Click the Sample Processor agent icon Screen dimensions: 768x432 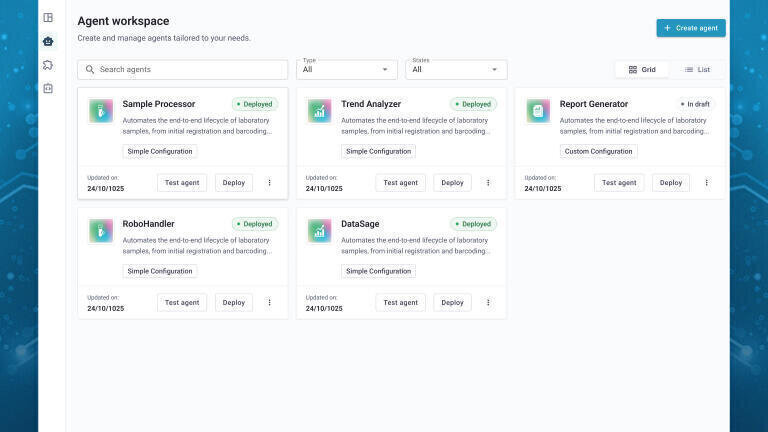(x=101, y=111)
